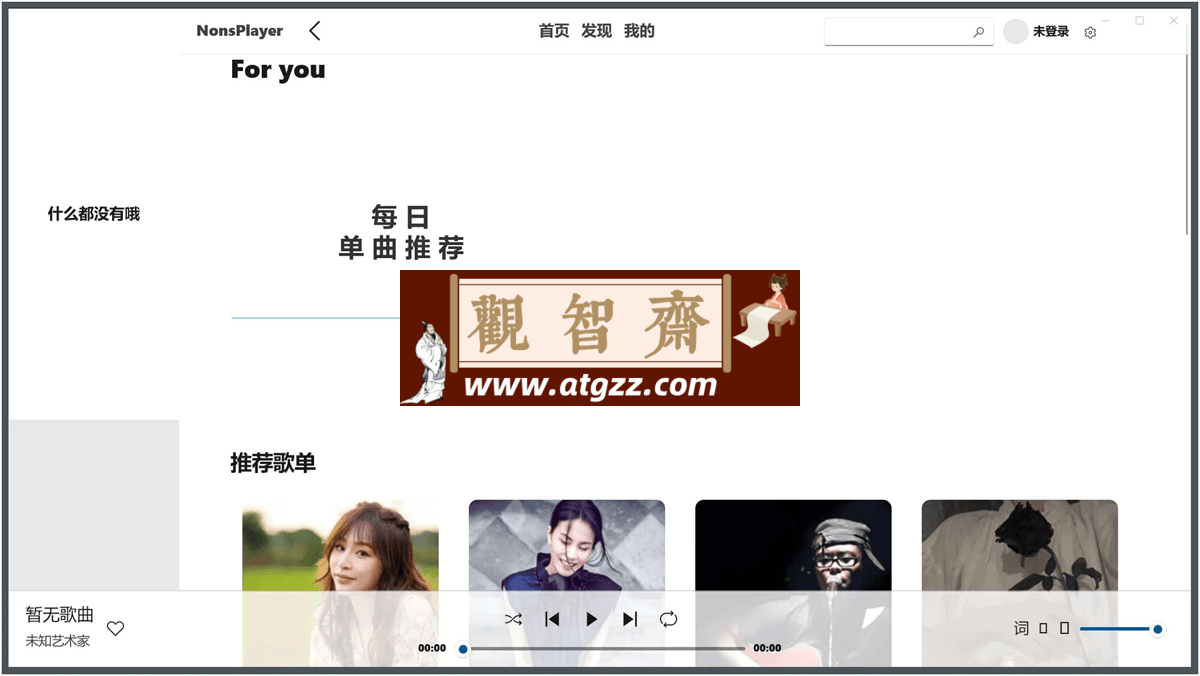
Task: Click the song progress bar
Action: (605, 649)
